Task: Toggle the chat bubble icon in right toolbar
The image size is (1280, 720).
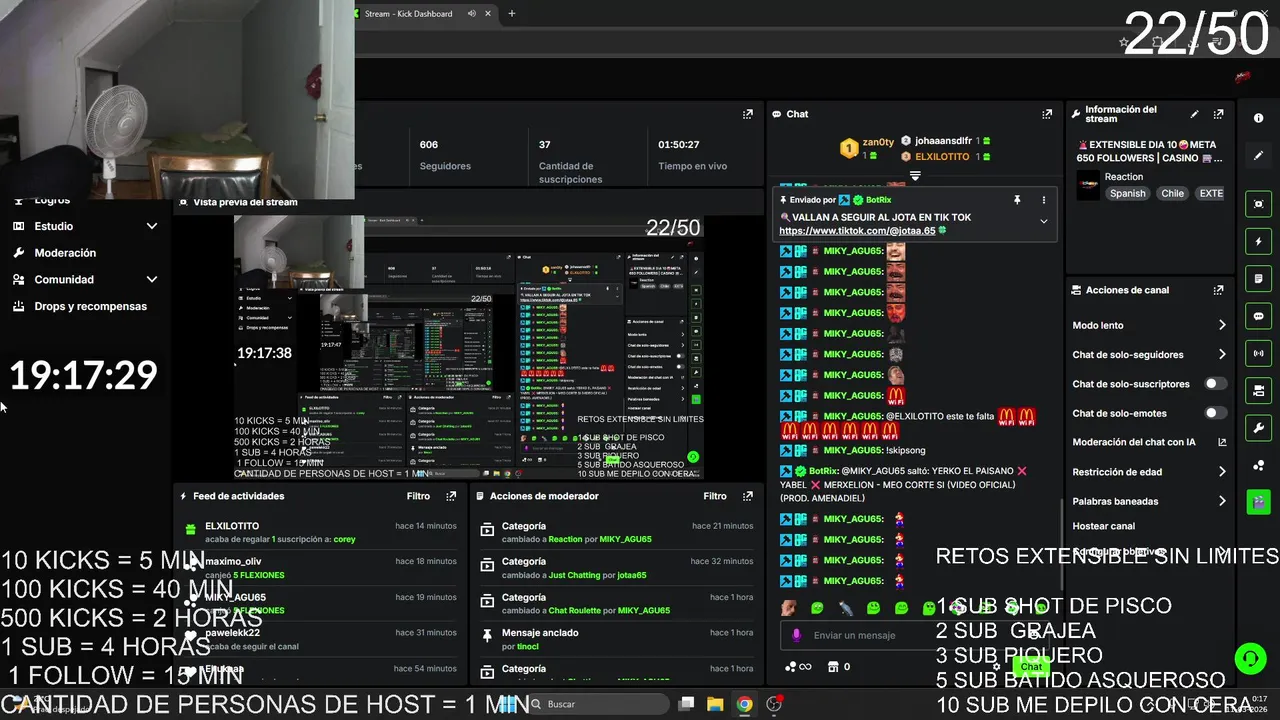Action: point(1258,316)
